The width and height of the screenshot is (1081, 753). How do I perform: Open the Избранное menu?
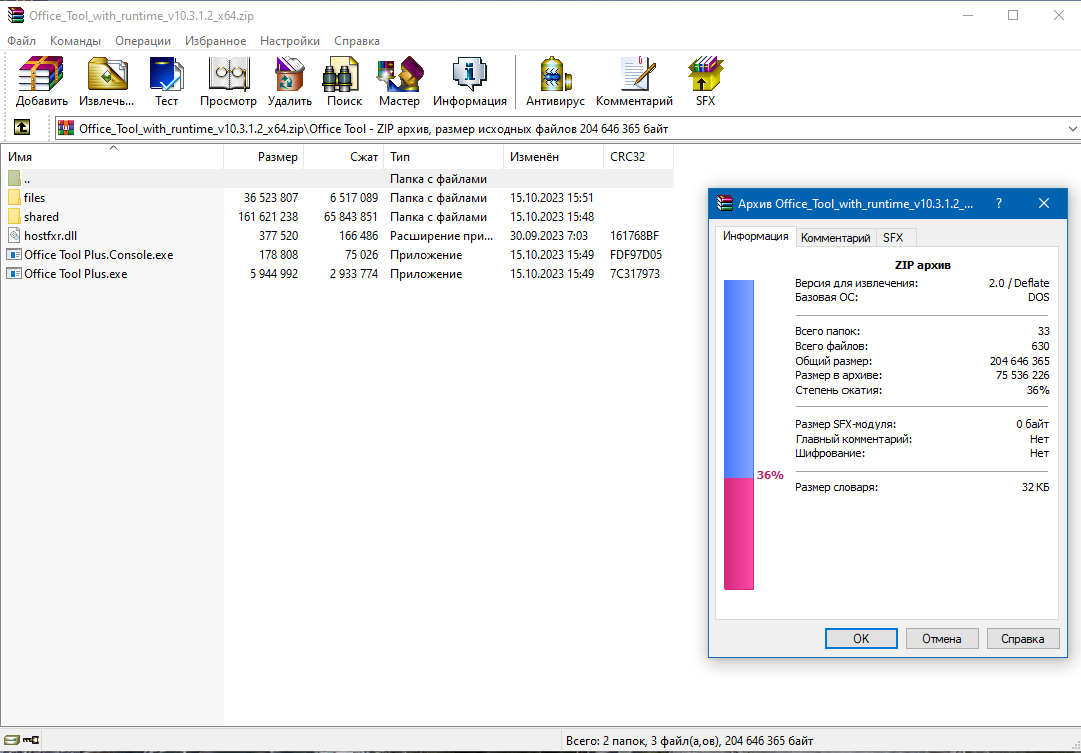click(x=215, y=41)
